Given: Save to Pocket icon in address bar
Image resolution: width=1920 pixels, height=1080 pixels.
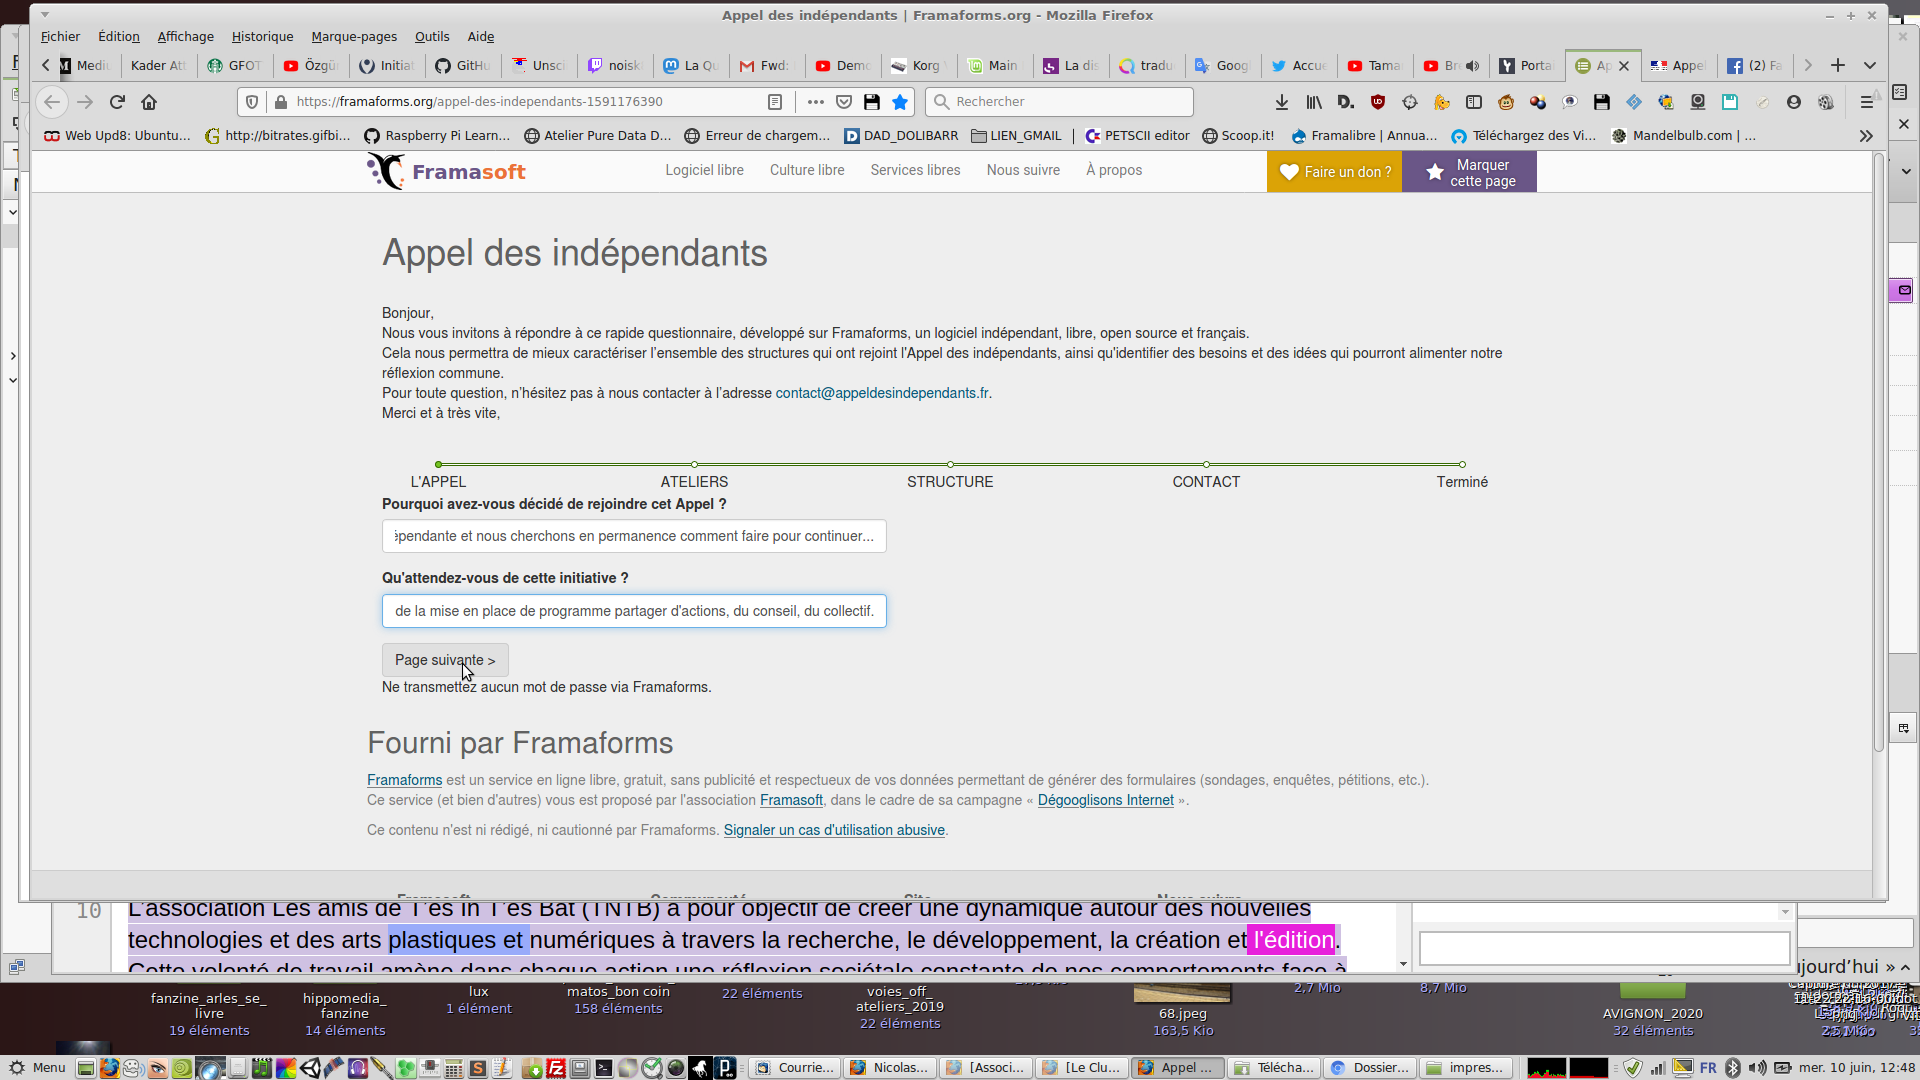Looking at the screenshot, I should [844, 102].
